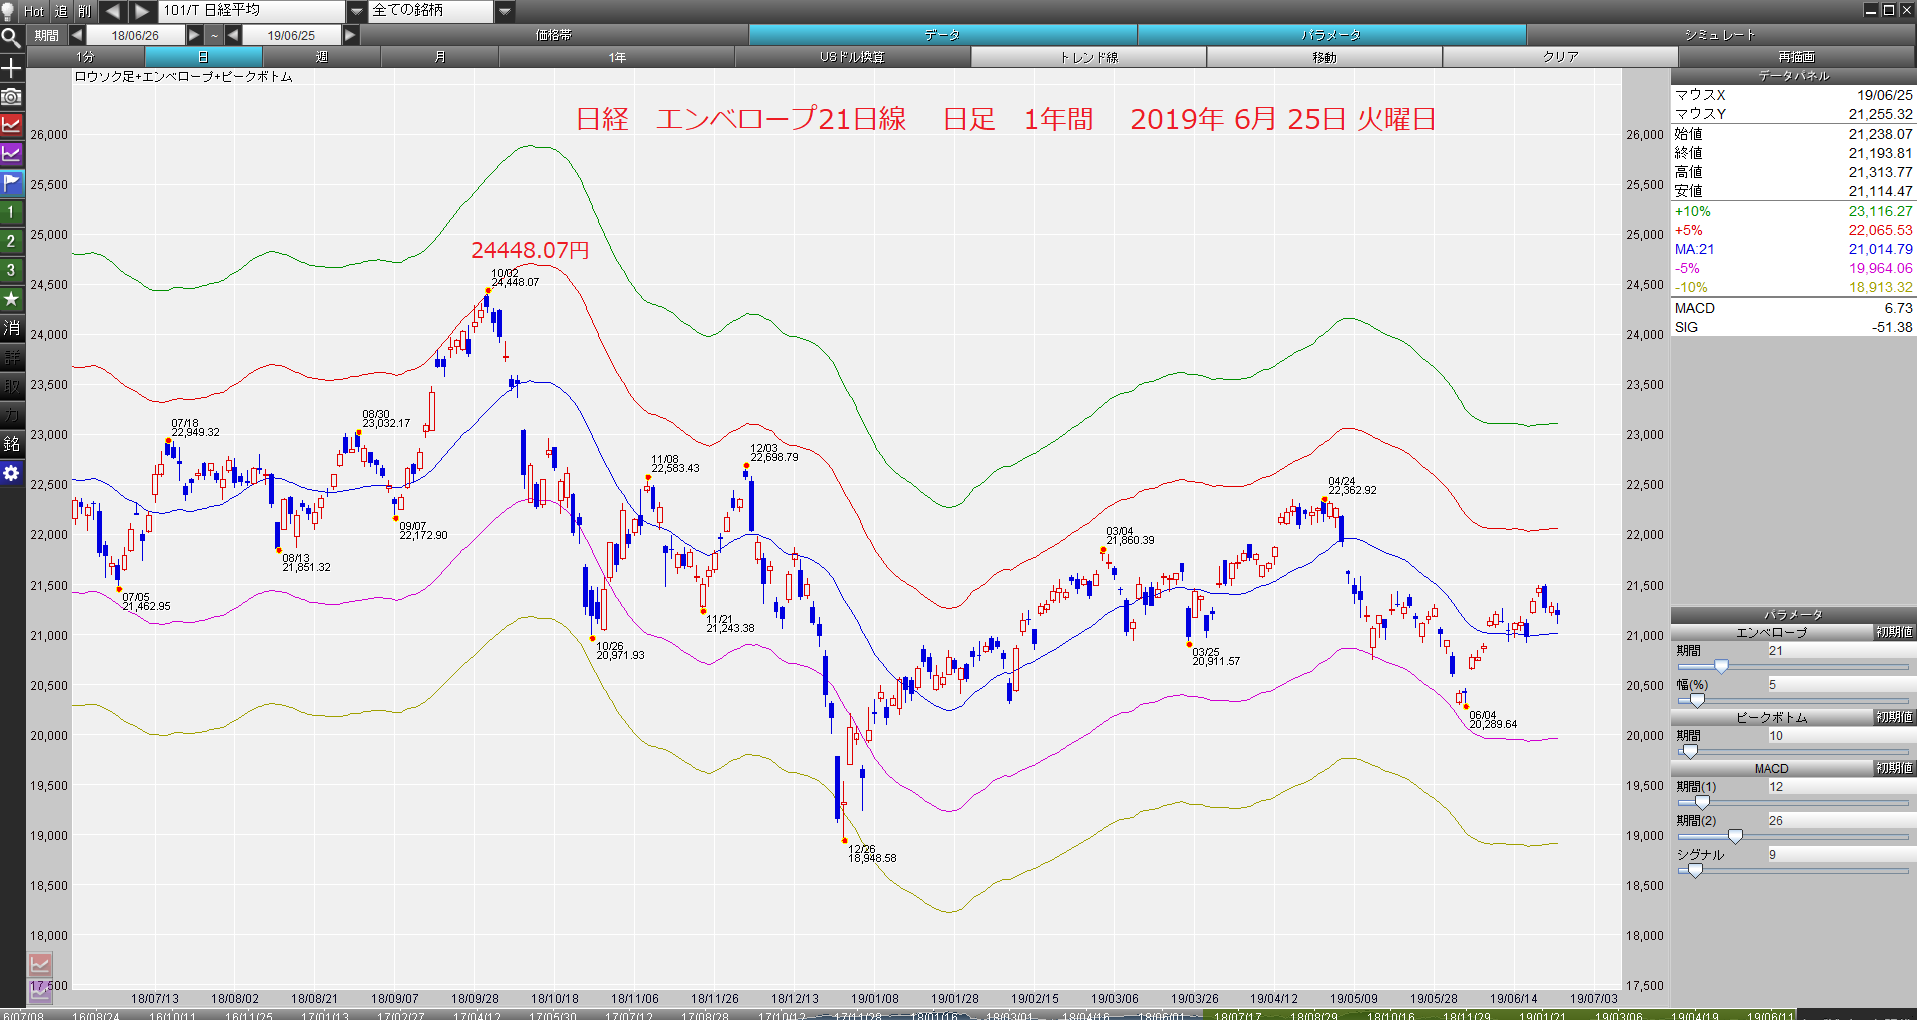Select the 日 daily timeframe tab

coord(204,57)
